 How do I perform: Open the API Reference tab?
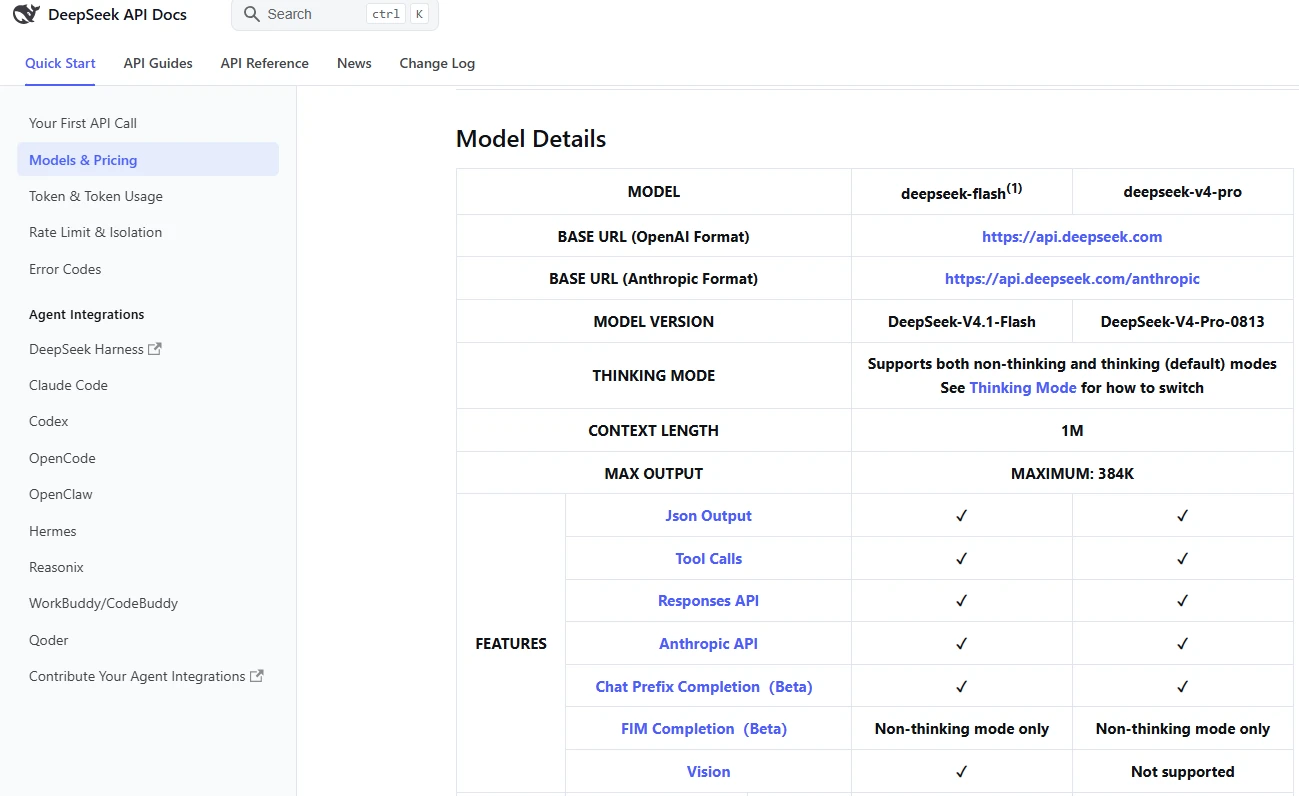pos(265,63)
